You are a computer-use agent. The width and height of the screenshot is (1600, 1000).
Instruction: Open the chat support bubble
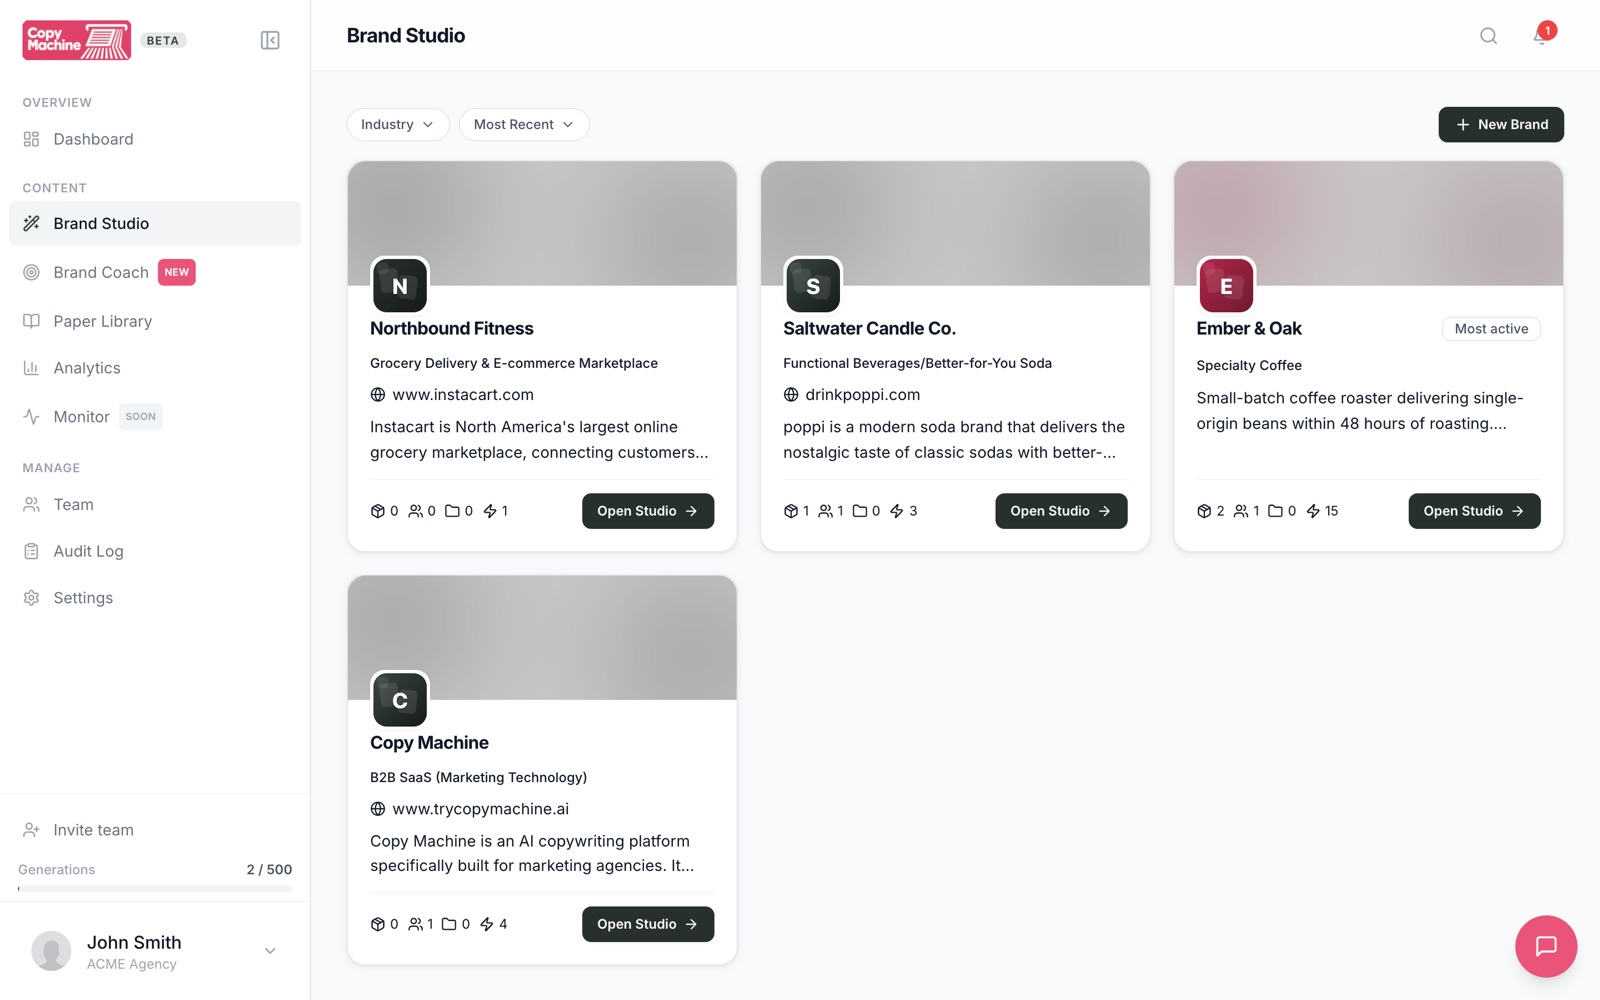(1546, 946)
